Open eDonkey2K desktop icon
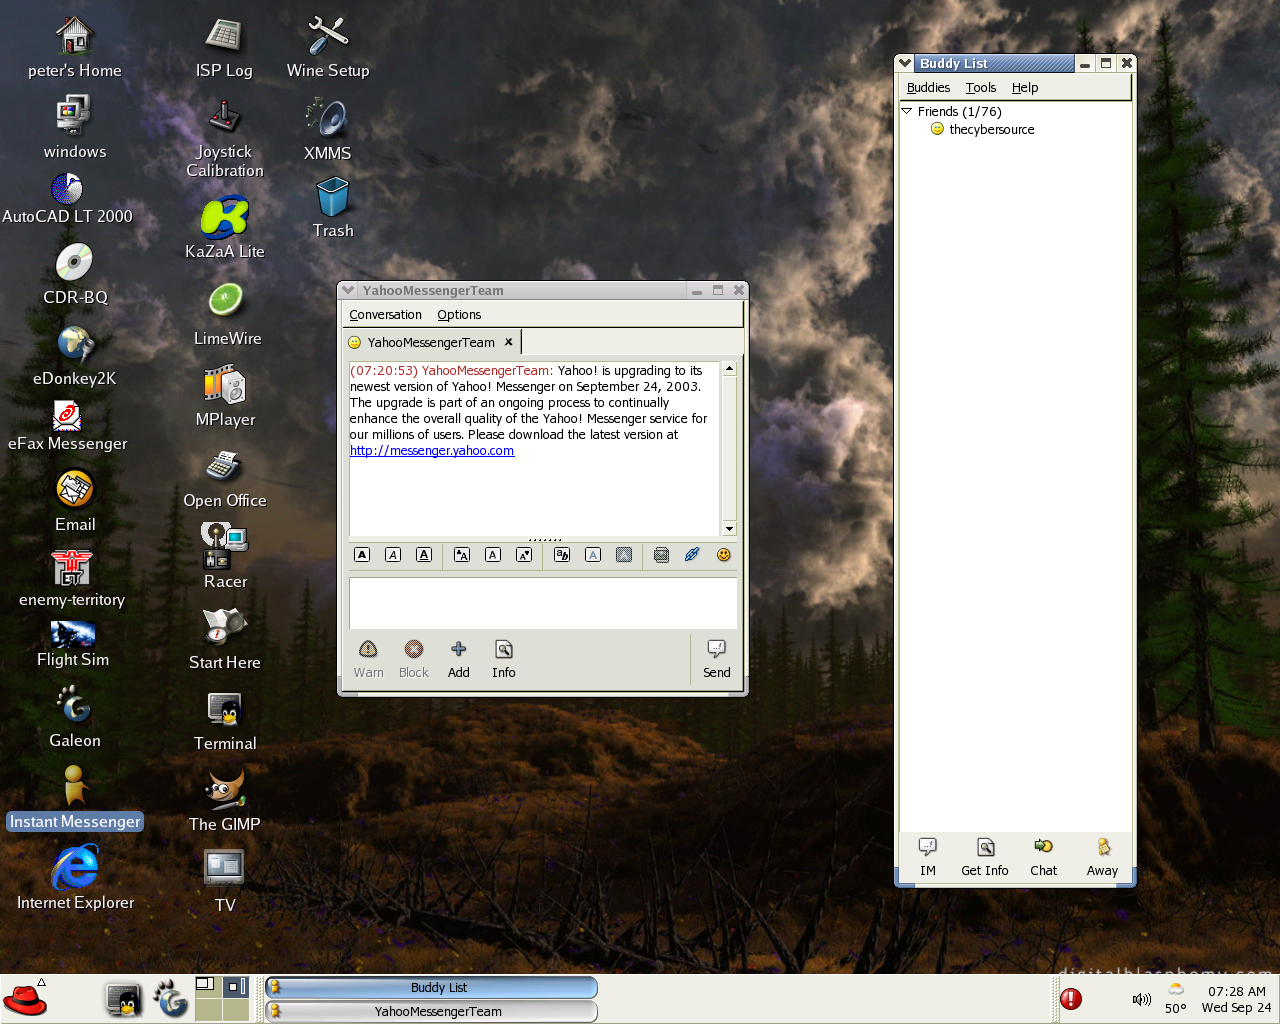 click(x=75, y=356)
